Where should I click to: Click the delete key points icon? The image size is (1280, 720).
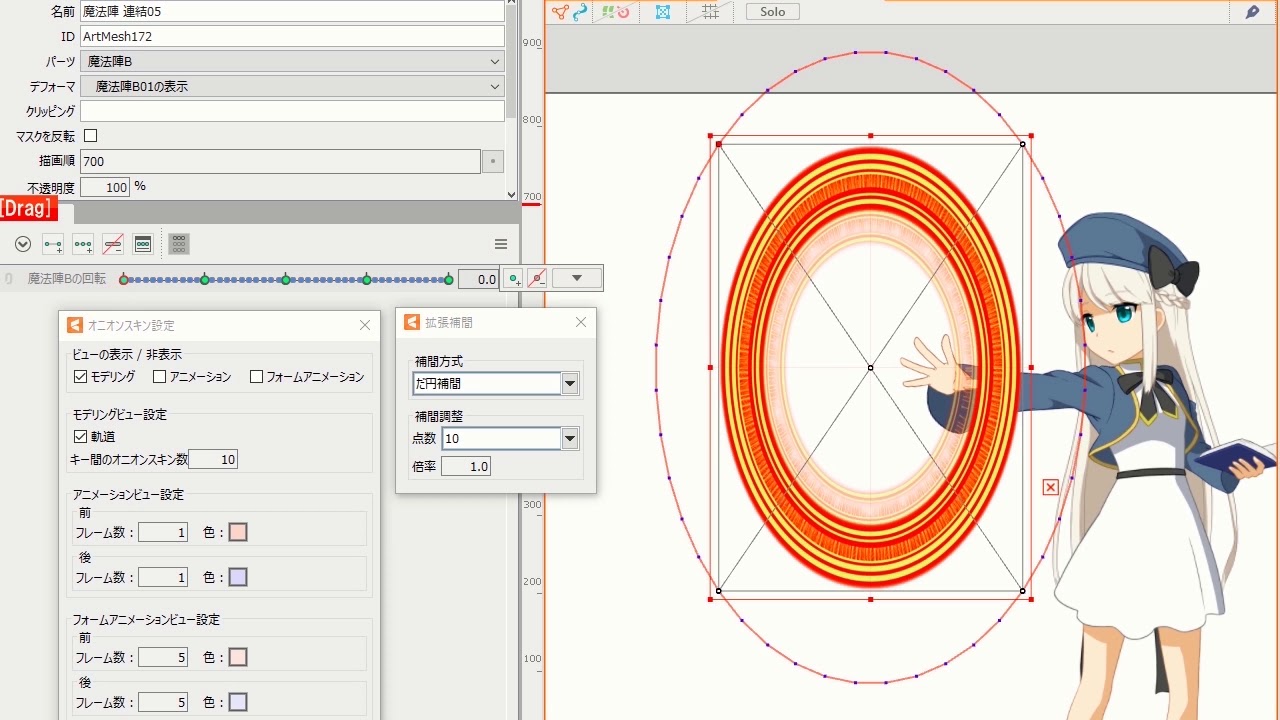(113, 244)
